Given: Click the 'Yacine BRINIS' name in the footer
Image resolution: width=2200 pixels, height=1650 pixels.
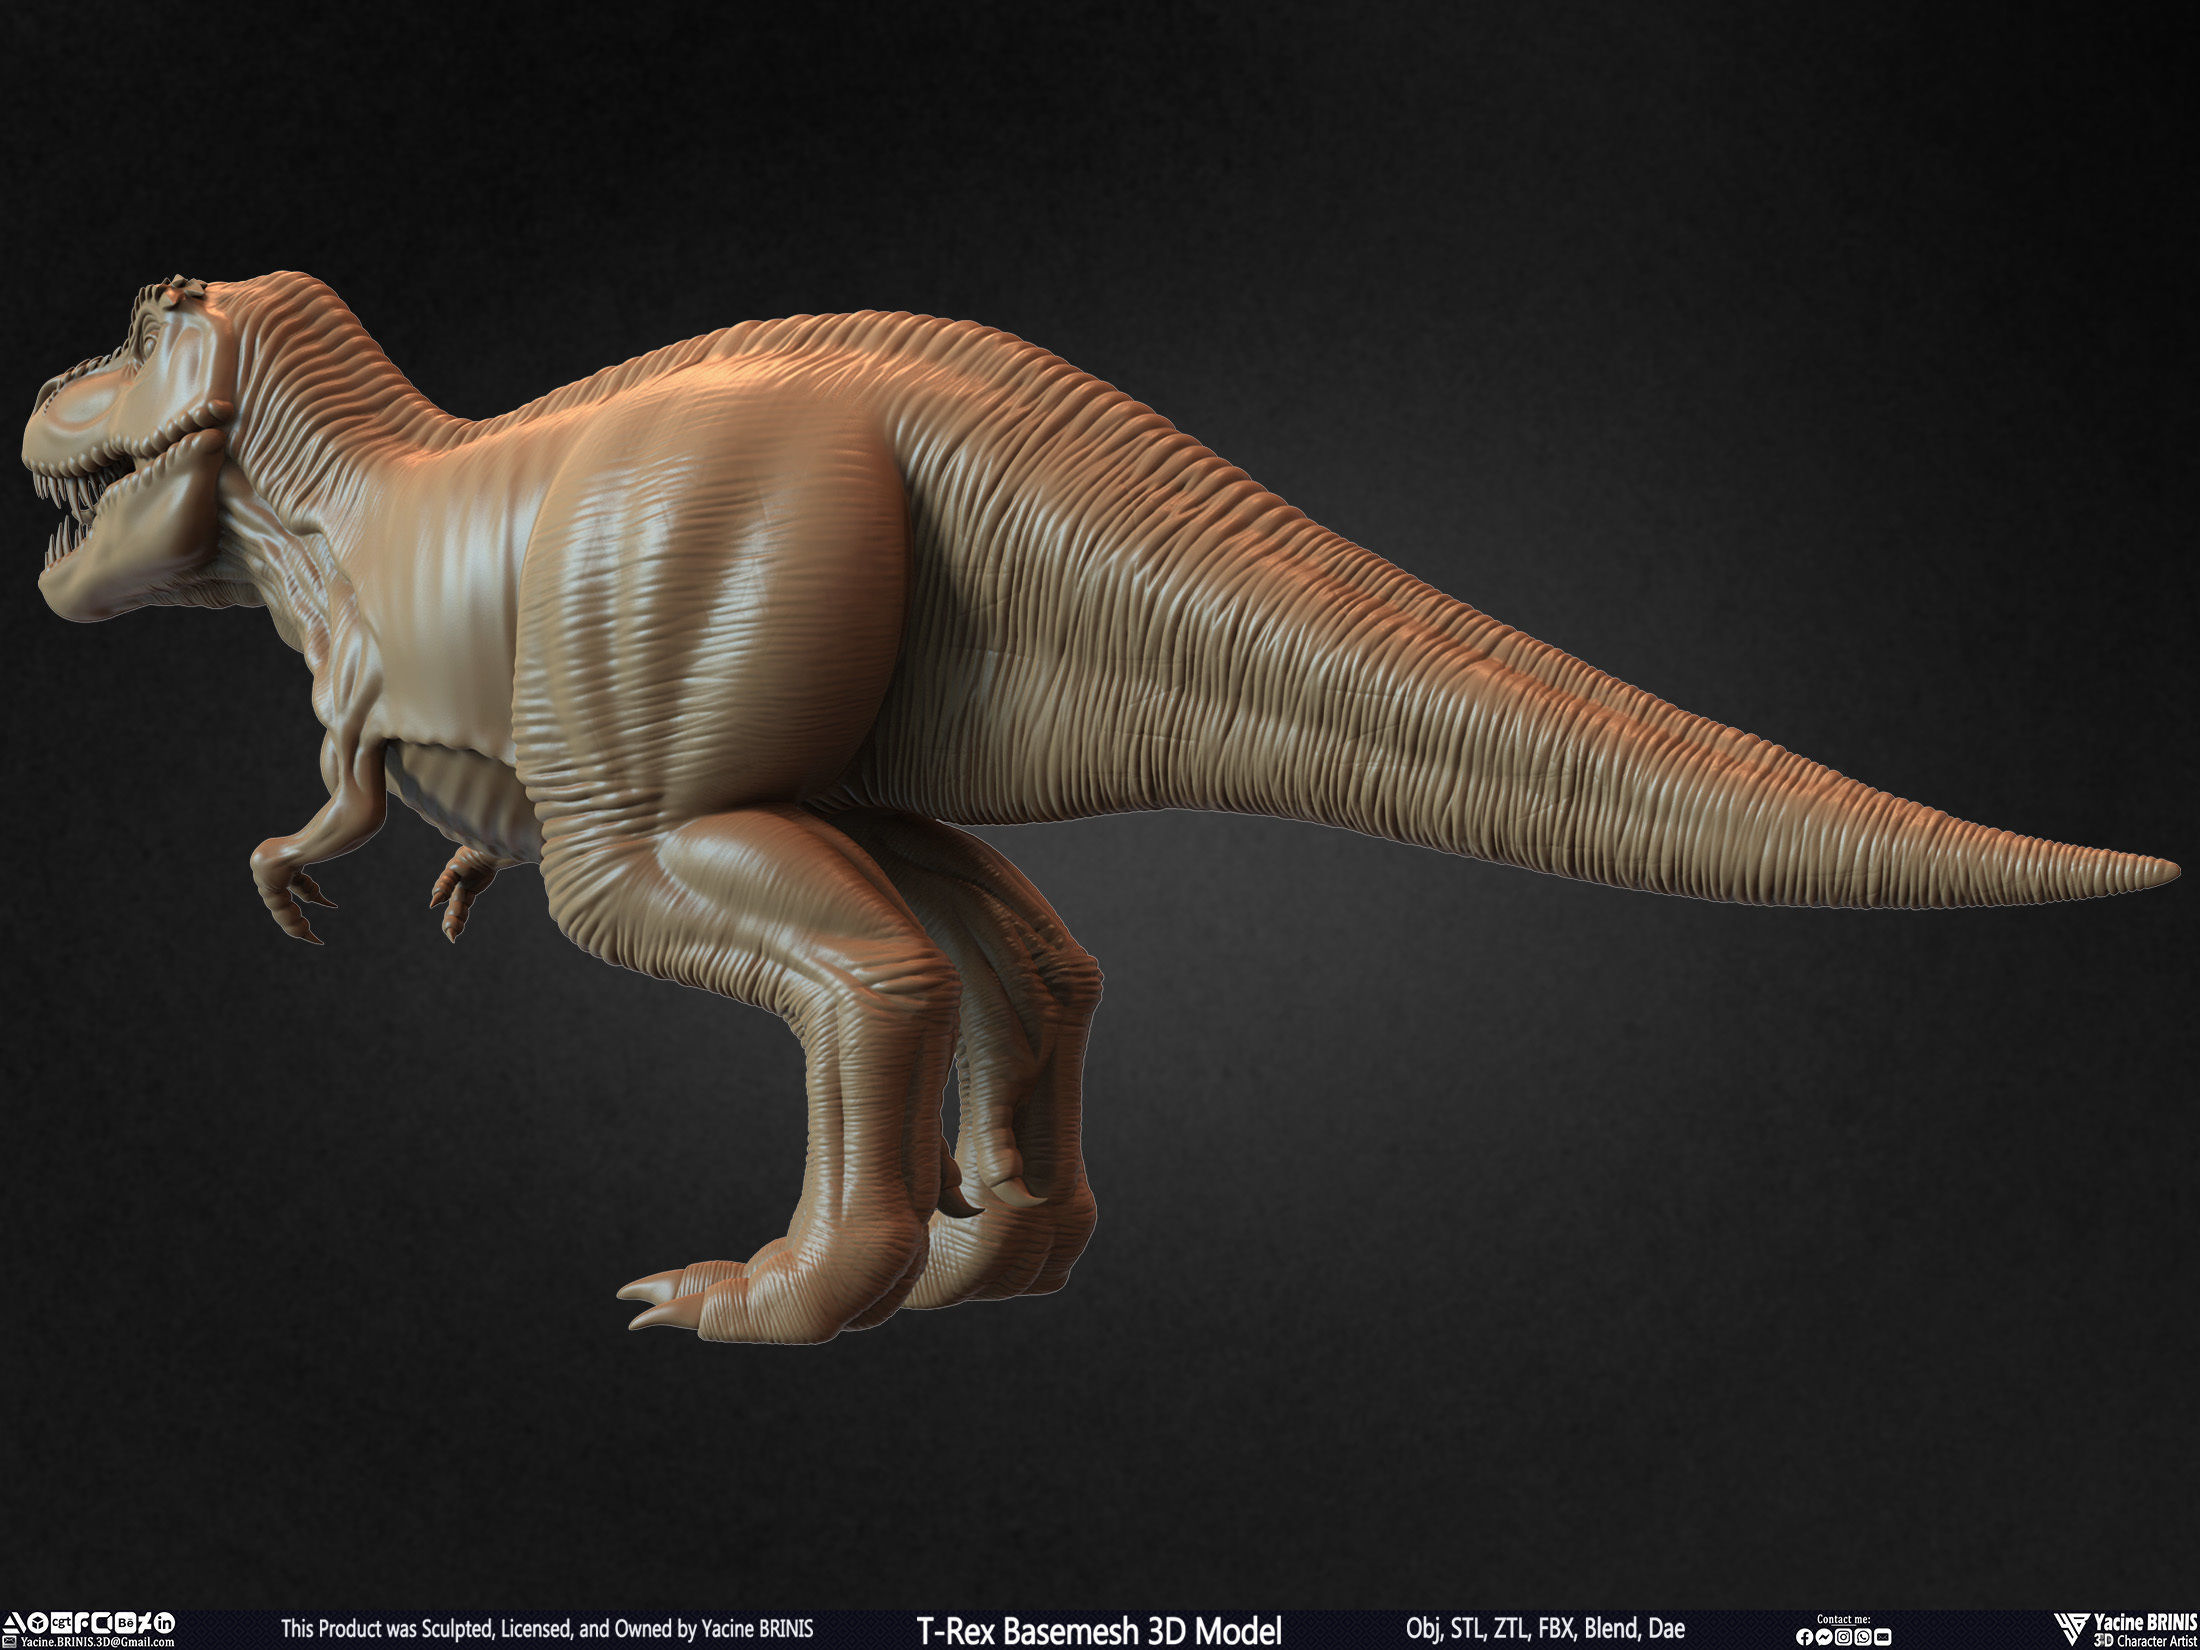Looking at the screenshot, I should (x=2145, y=1621).
